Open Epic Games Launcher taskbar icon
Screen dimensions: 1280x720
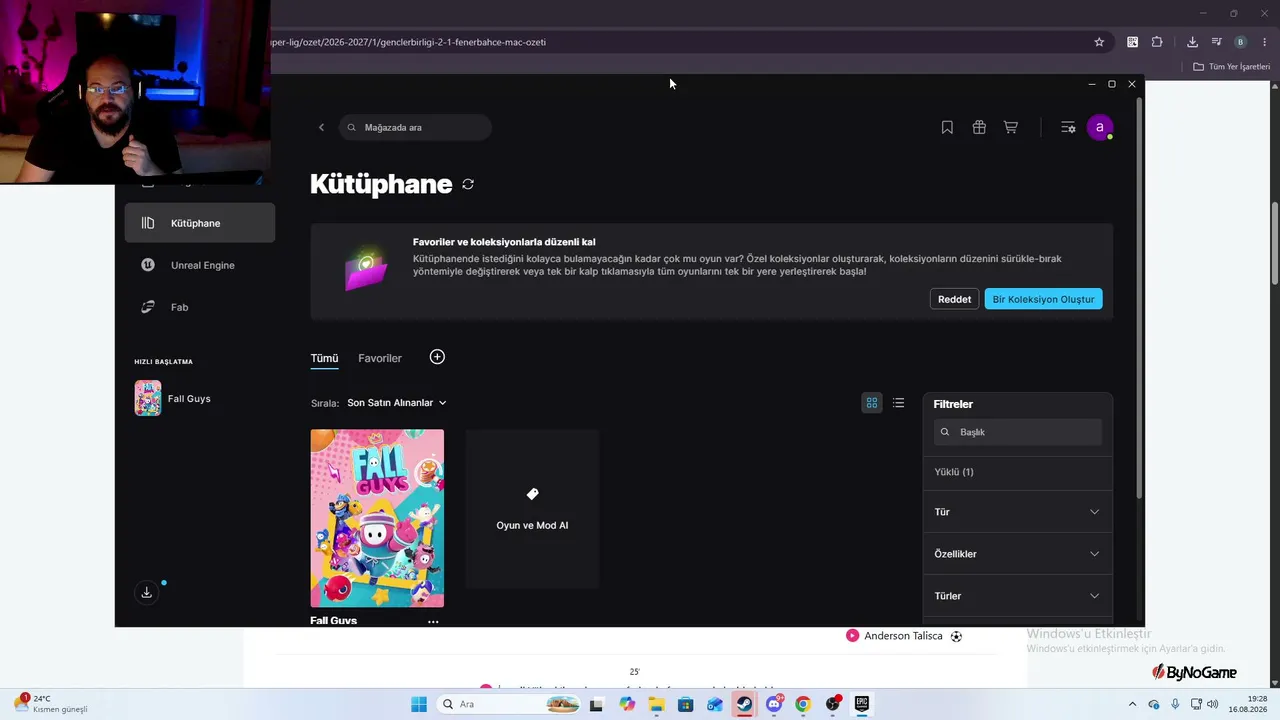861,704
